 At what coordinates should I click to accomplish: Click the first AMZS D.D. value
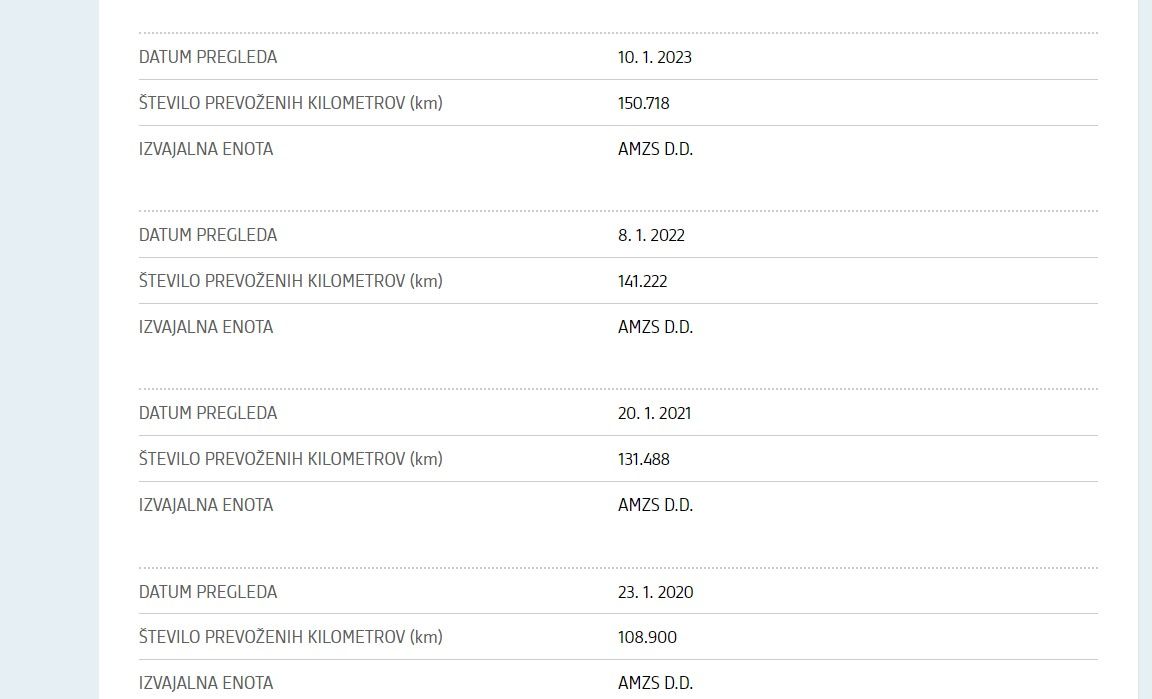[655, 148]
